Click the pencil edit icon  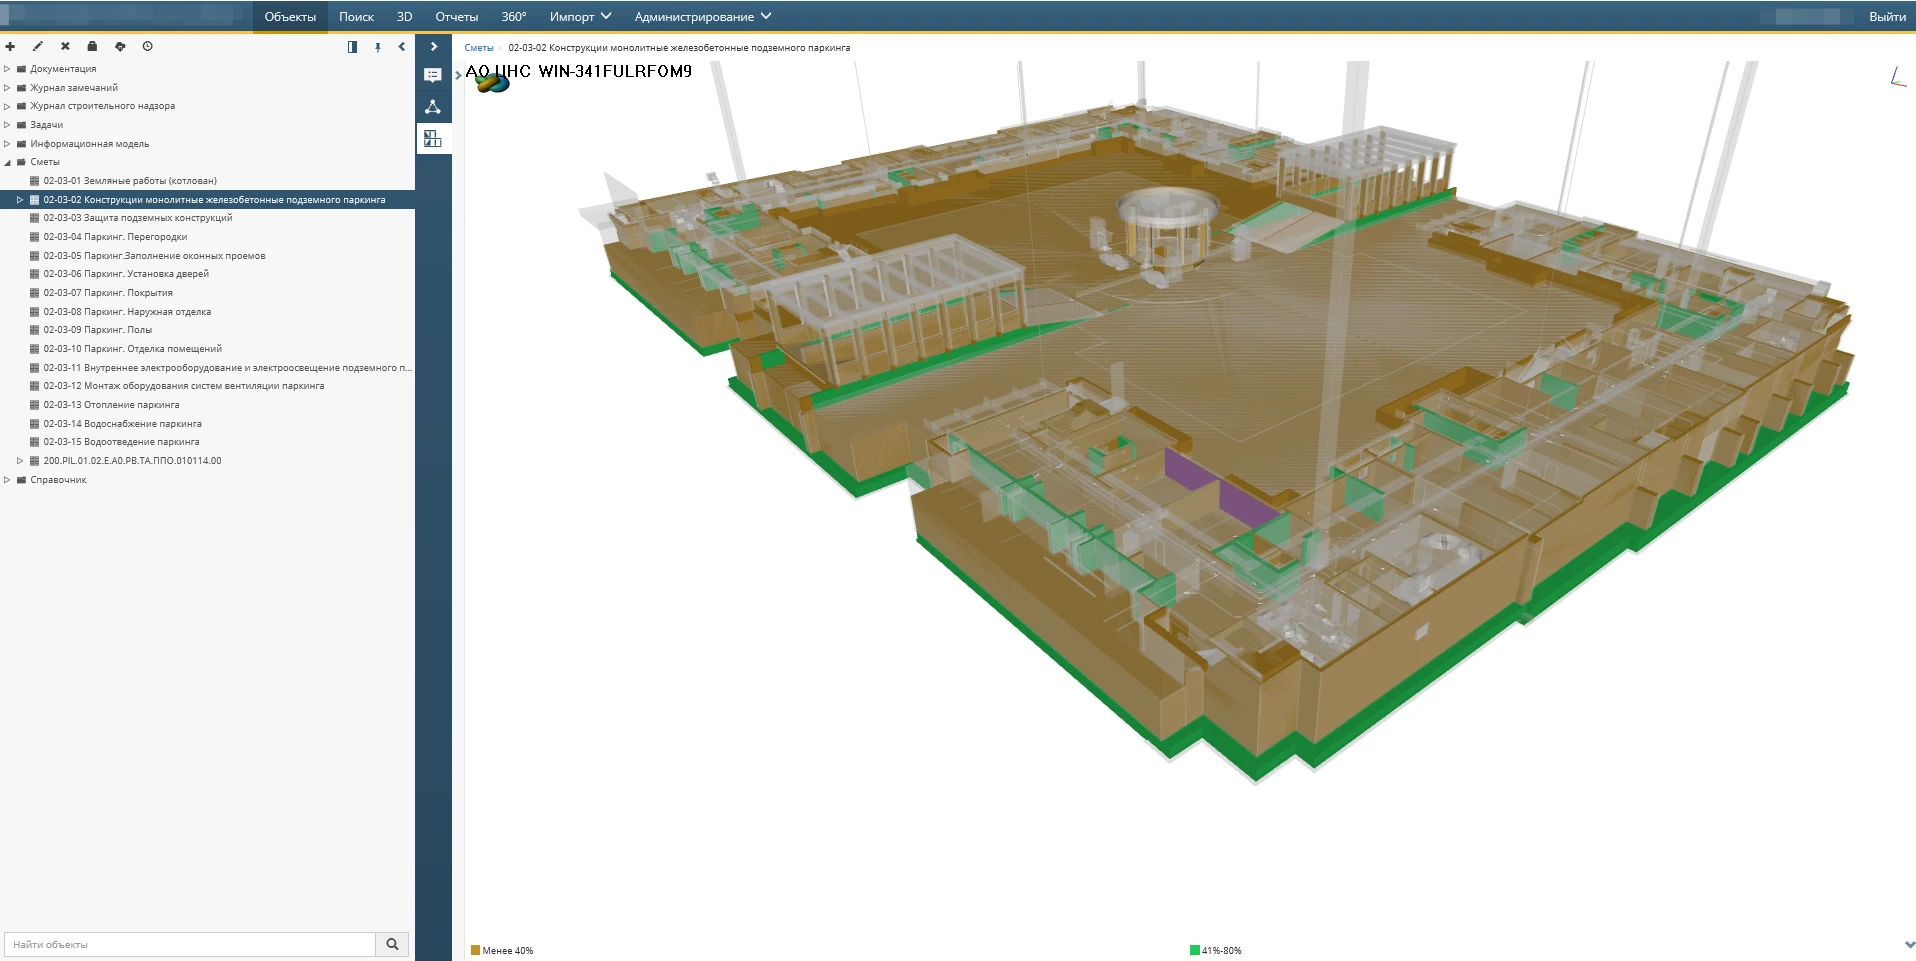[x=38, y=47]
